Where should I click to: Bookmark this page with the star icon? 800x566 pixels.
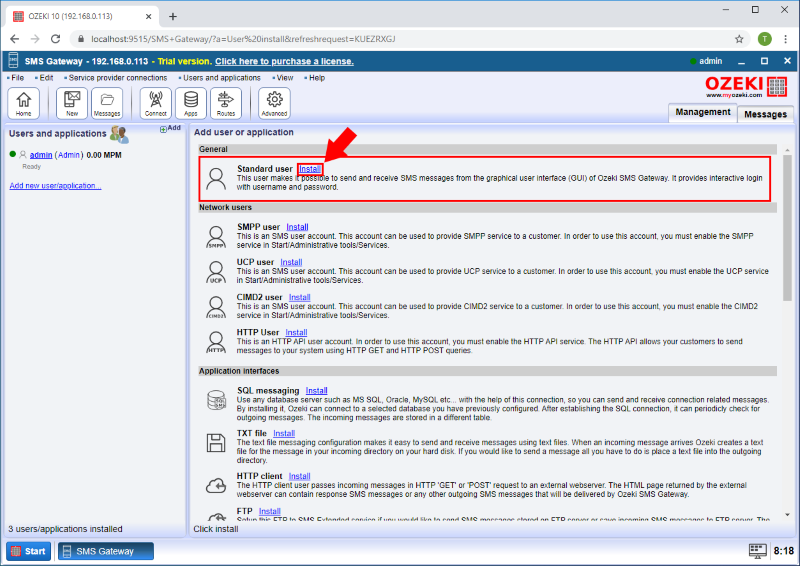click(739, 39)
